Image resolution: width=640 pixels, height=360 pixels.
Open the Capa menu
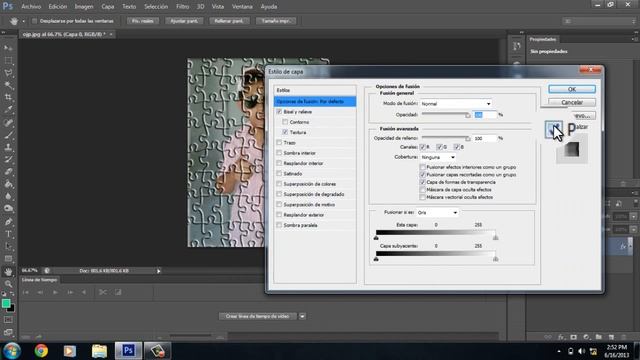(108, 7)
